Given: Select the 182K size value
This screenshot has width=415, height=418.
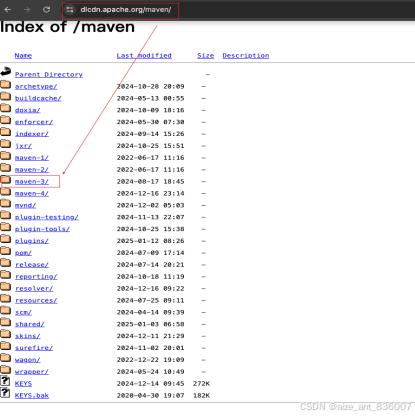Looking at the screenshot, I should pos(201,396).
